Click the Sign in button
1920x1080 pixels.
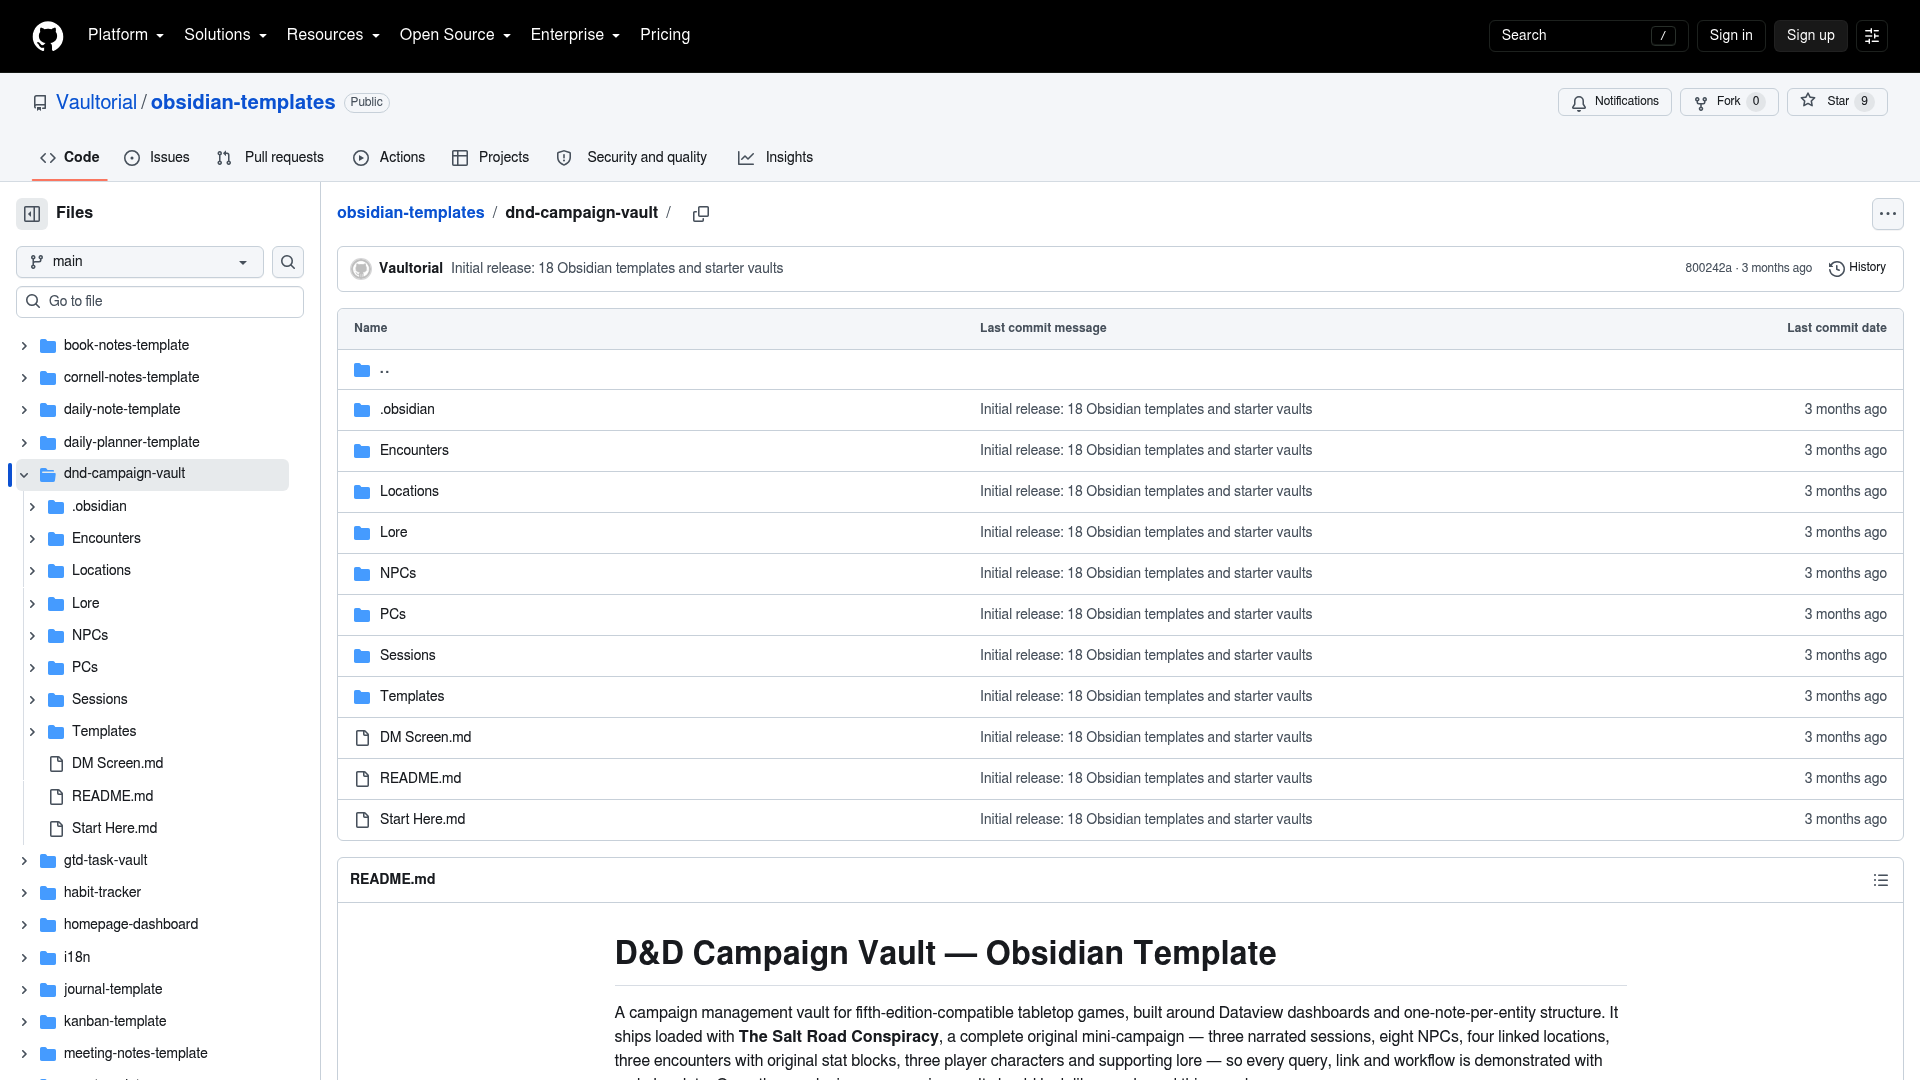coord(1731,36)
